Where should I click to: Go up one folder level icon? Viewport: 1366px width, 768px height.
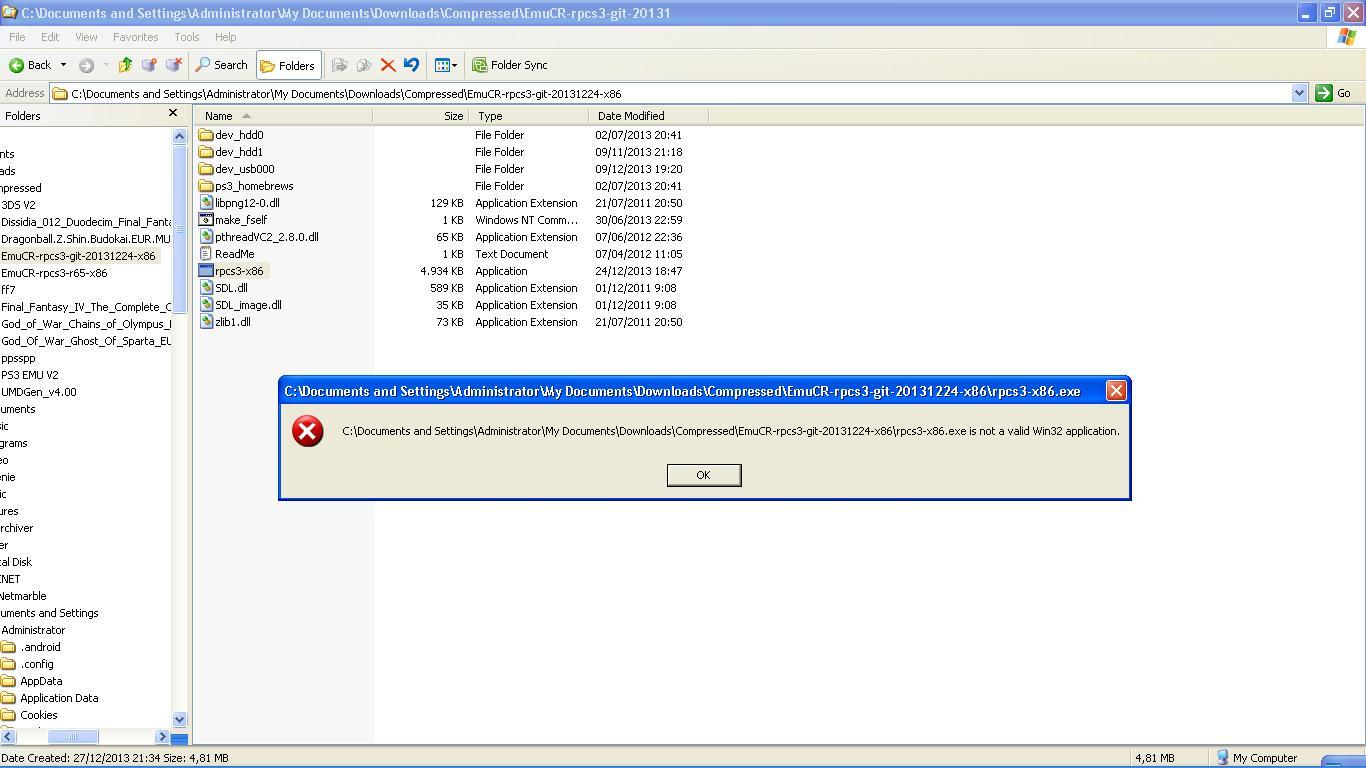pyautogui.click(x=125, y=65)
